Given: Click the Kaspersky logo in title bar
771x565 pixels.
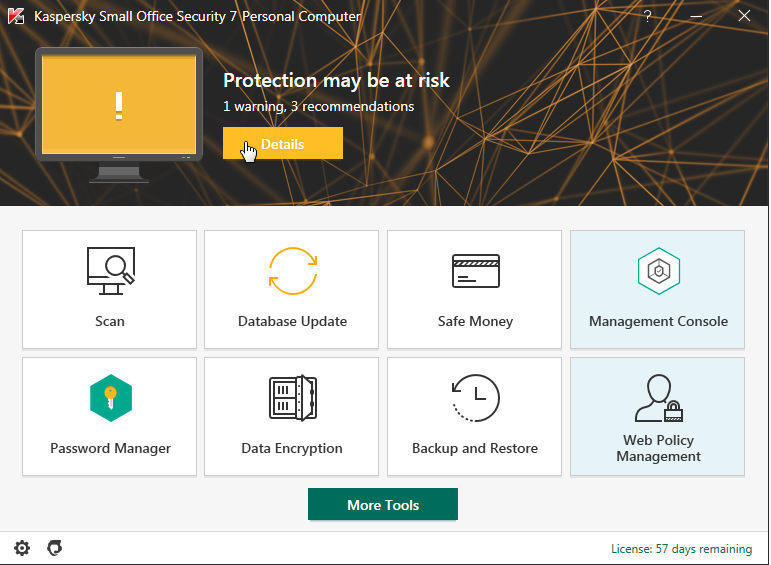Looking at the screenshot, I should coord(16,16).
